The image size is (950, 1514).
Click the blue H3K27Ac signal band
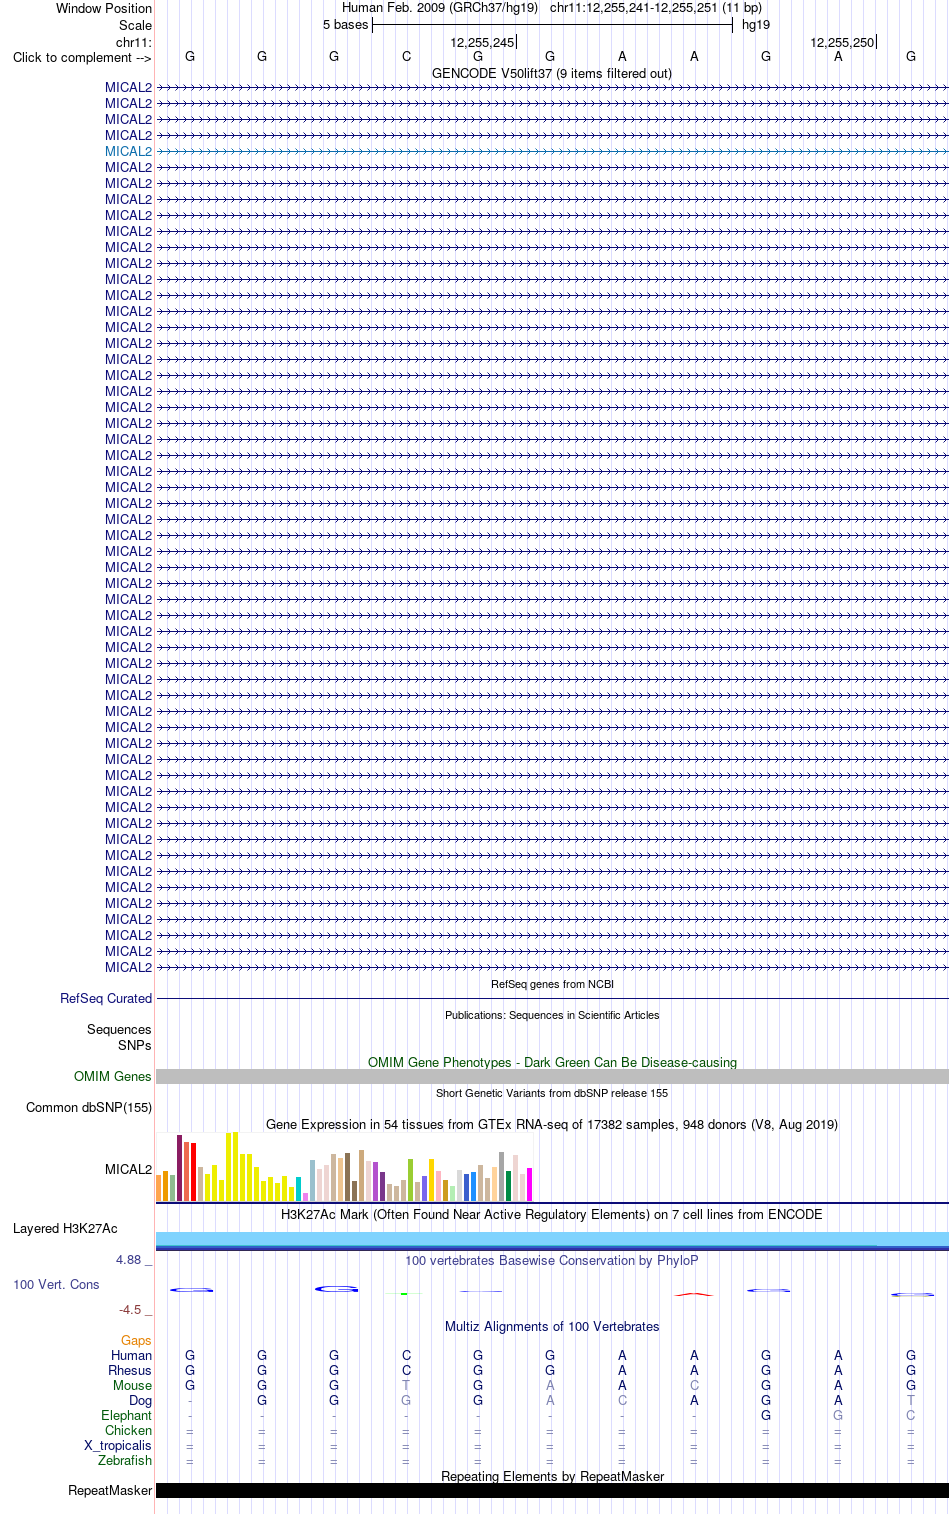pyautogui.click(x=552, y=1241)
